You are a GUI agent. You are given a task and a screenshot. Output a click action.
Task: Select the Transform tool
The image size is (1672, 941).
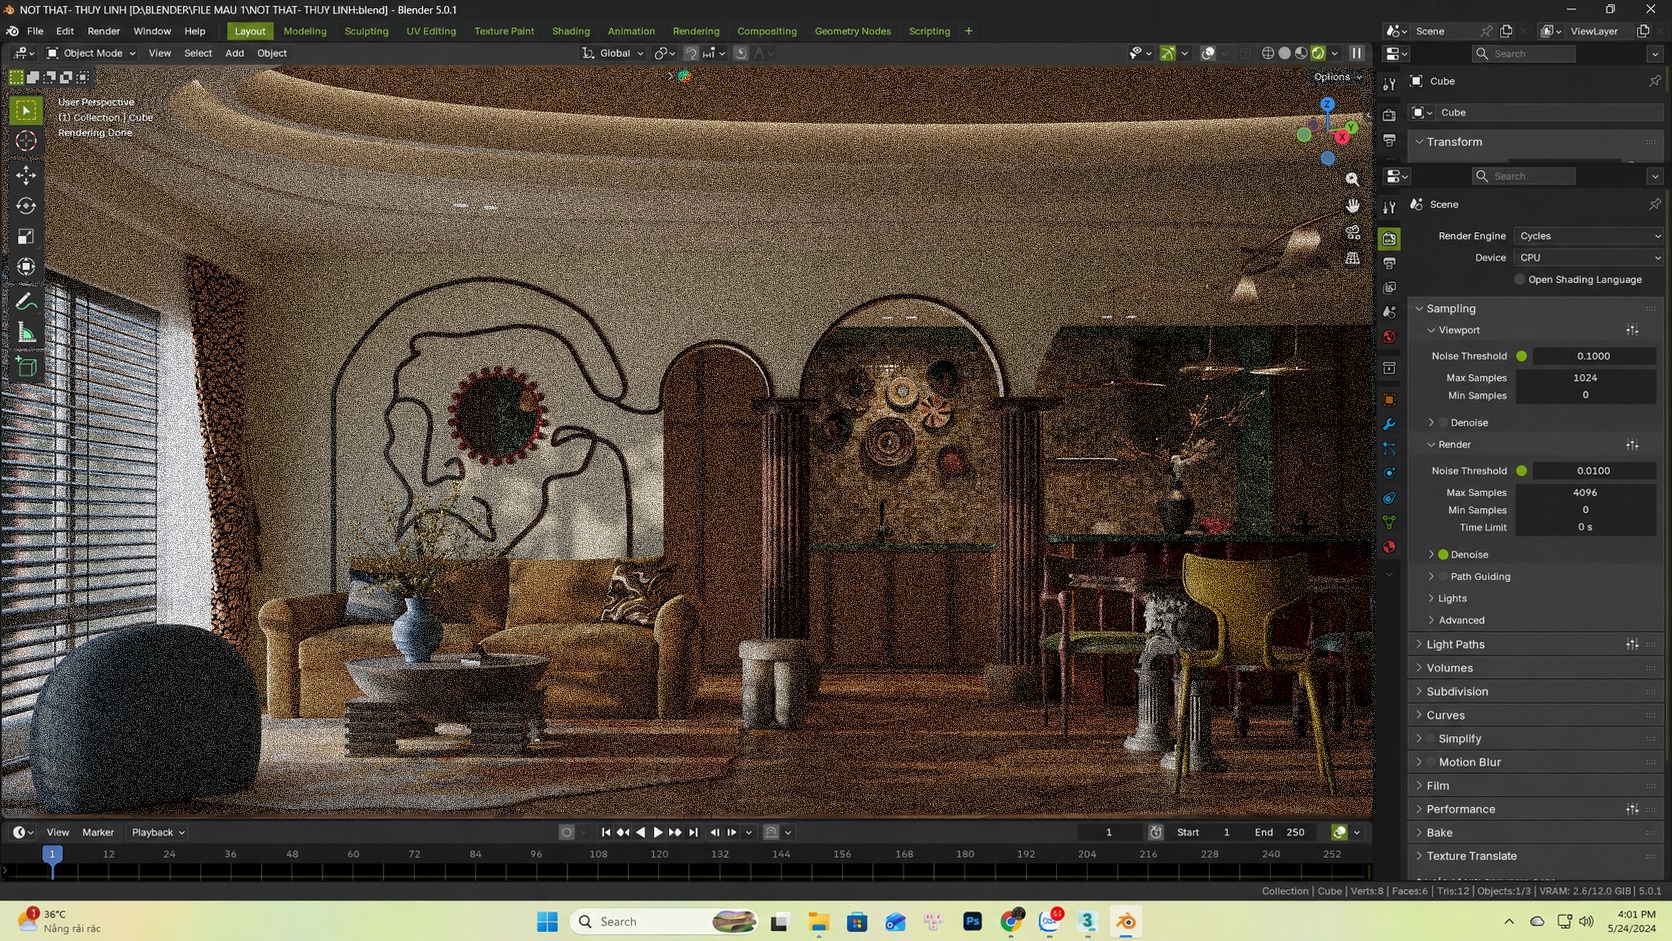pos(26,267)
